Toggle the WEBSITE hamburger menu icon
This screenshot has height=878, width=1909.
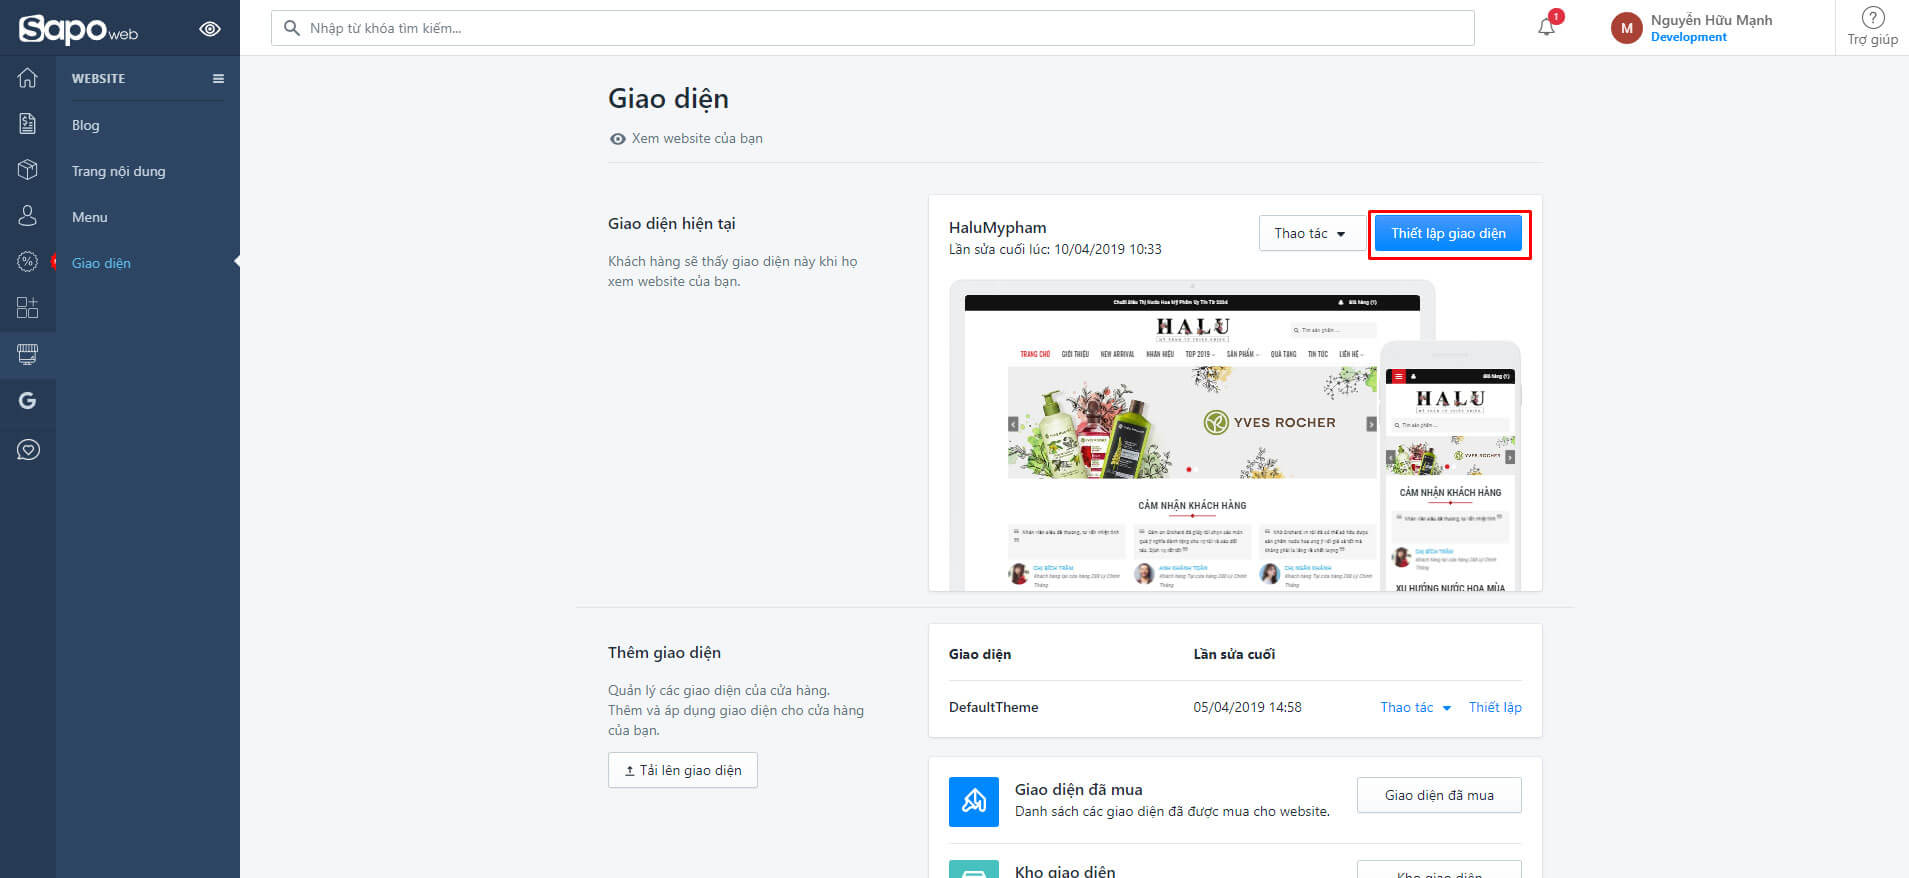pyautogui.click(x=218, y=79)
